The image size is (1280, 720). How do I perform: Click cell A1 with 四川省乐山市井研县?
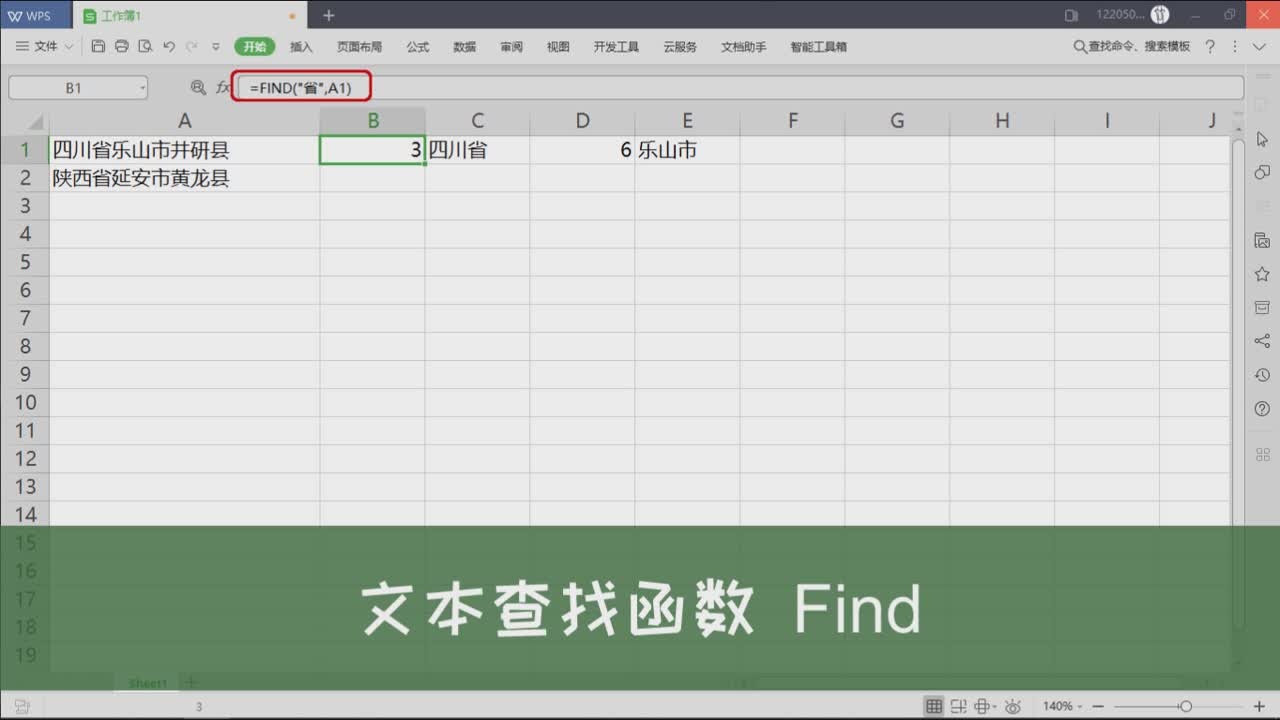point(185,150)
